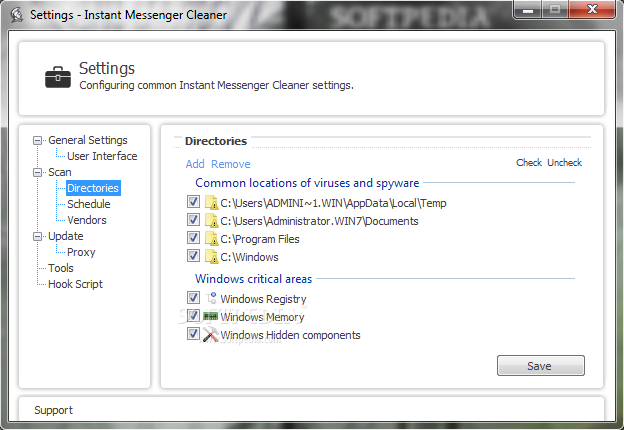The width and height of the screenshot is (624, 430).
Task: Select the C:\Windows path text
Action: [x=250, y=257]
